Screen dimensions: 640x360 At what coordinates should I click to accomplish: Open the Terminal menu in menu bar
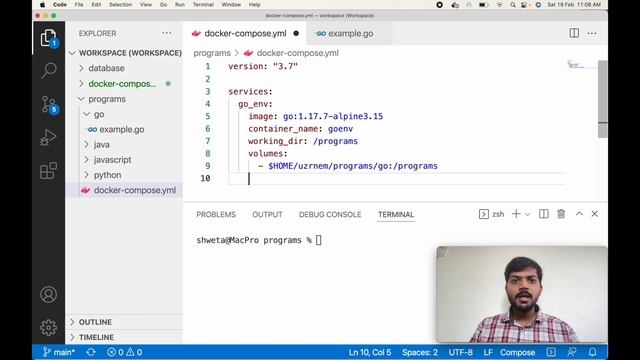(x=203, y=5)
